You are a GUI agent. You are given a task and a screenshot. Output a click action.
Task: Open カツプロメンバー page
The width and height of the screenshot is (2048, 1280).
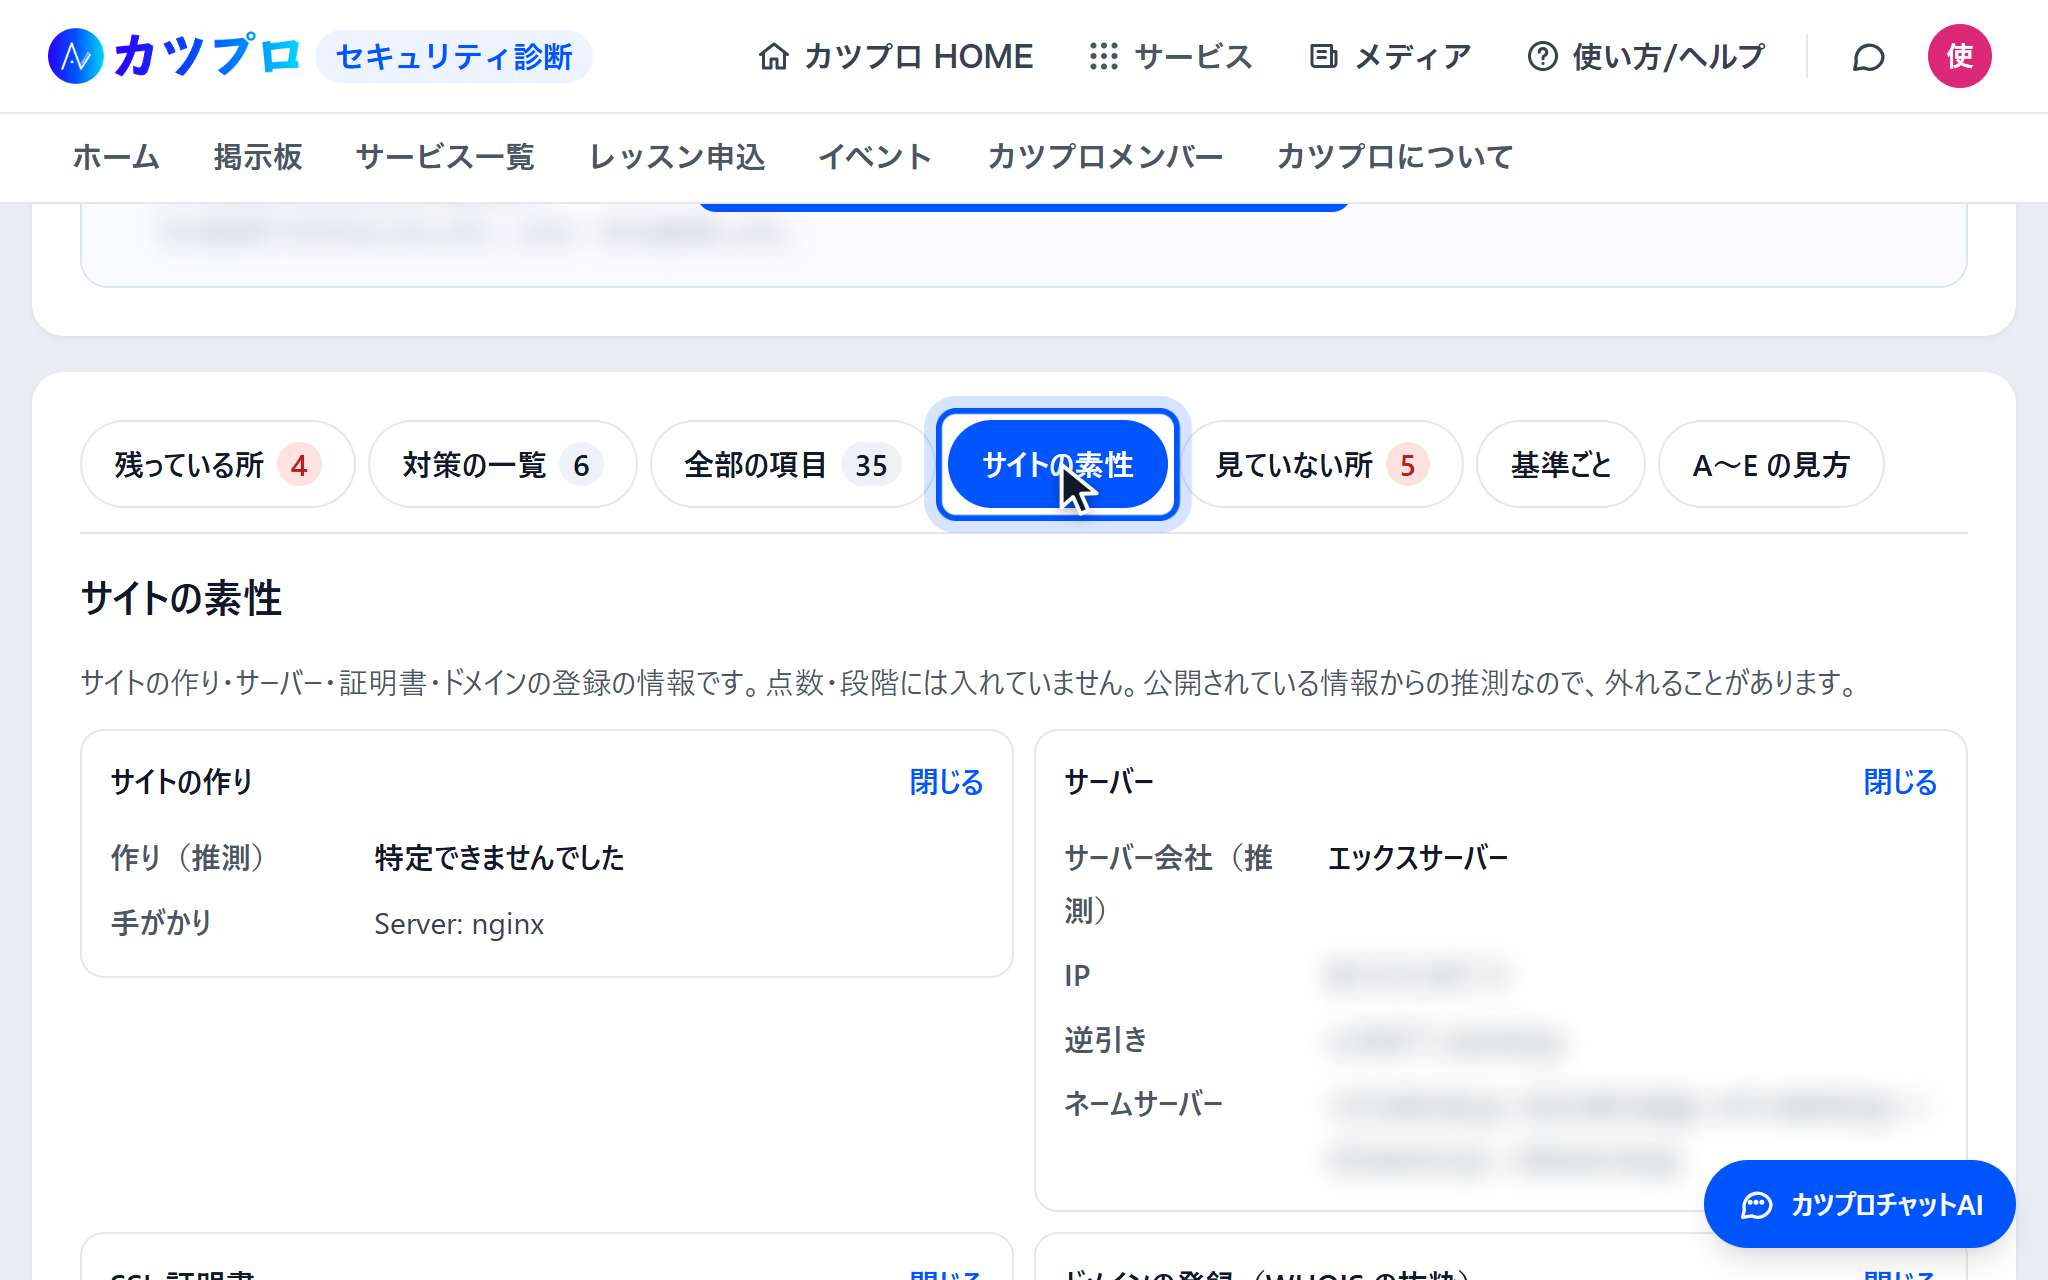[x=1105, y=157]
